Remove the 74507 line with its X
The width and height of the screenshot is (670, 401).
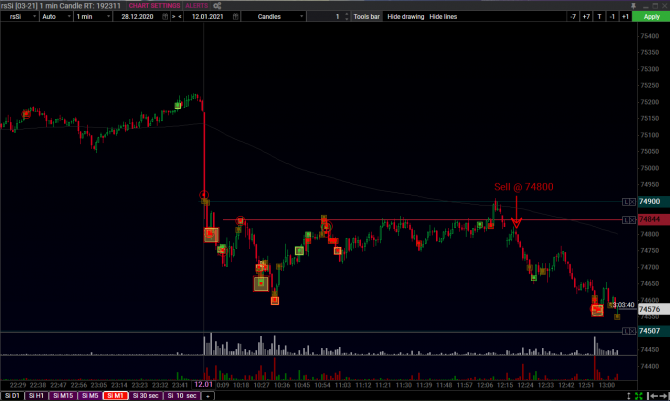pos(632,331)
